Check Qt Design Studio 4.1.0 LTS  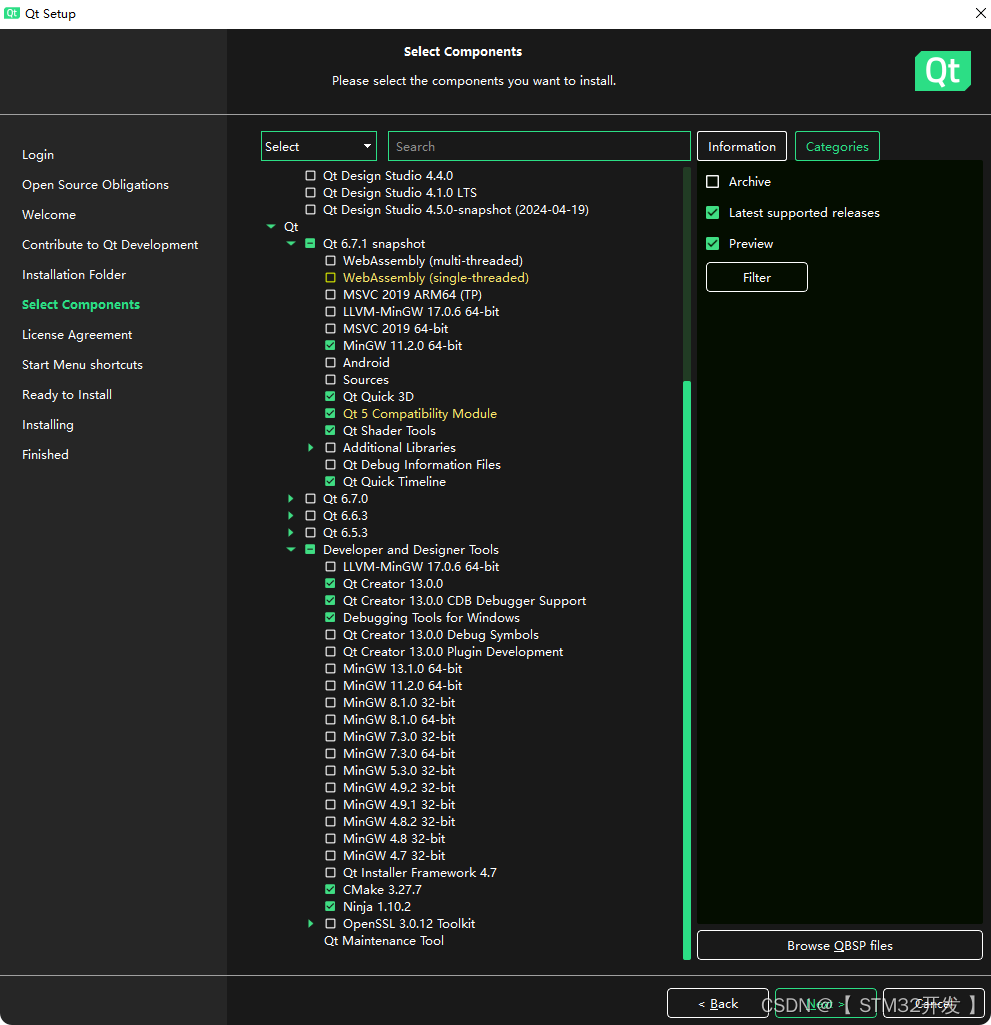pos(311,193)
